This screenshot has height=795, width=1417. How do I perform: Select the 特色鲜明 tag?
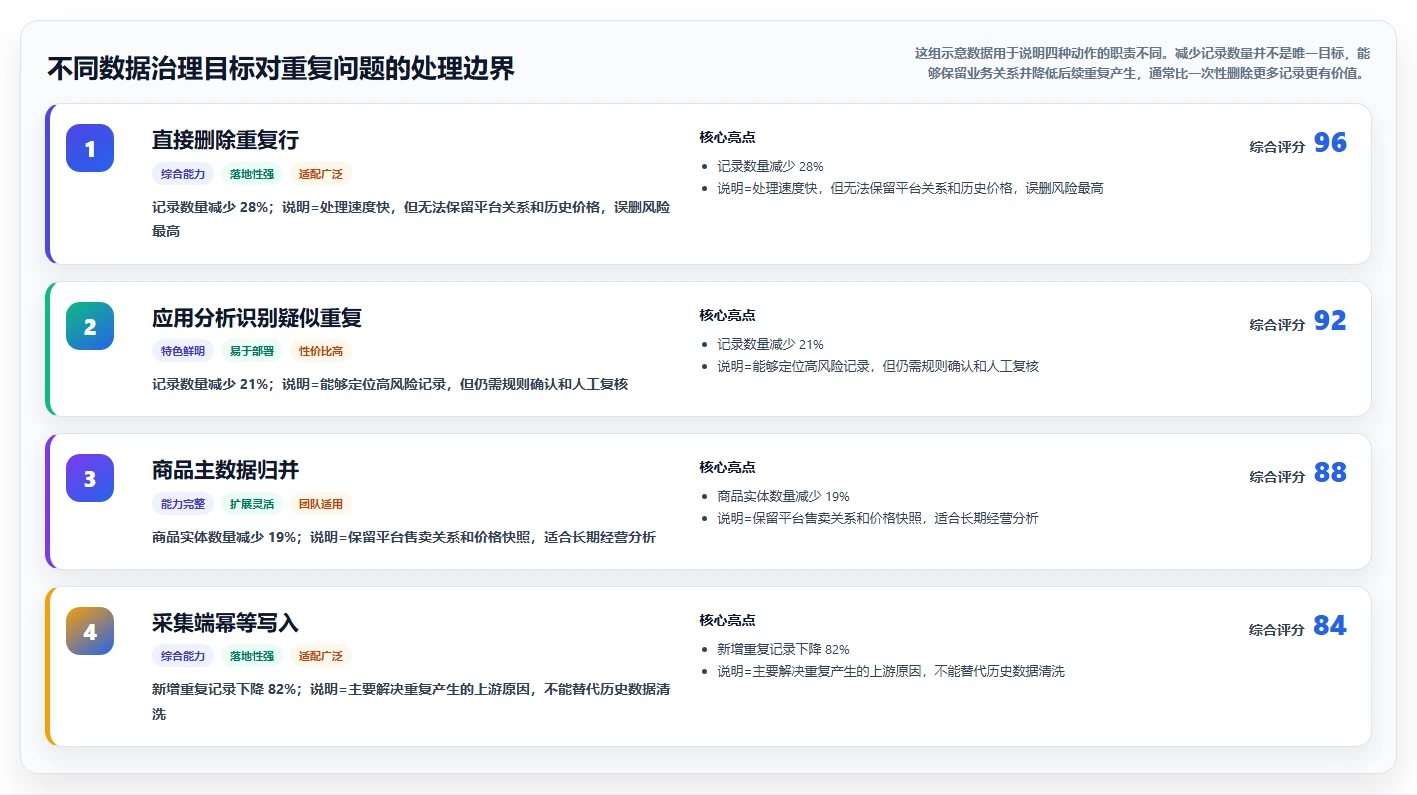click(183, 351)
